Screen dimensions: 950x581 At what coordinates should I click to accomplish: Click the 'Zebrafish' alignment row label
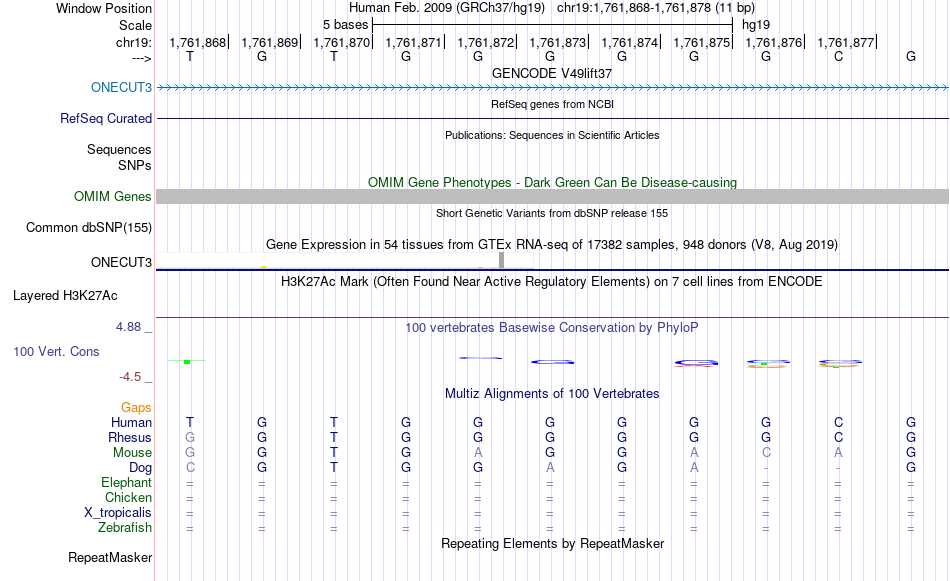(x=125, y=528)
